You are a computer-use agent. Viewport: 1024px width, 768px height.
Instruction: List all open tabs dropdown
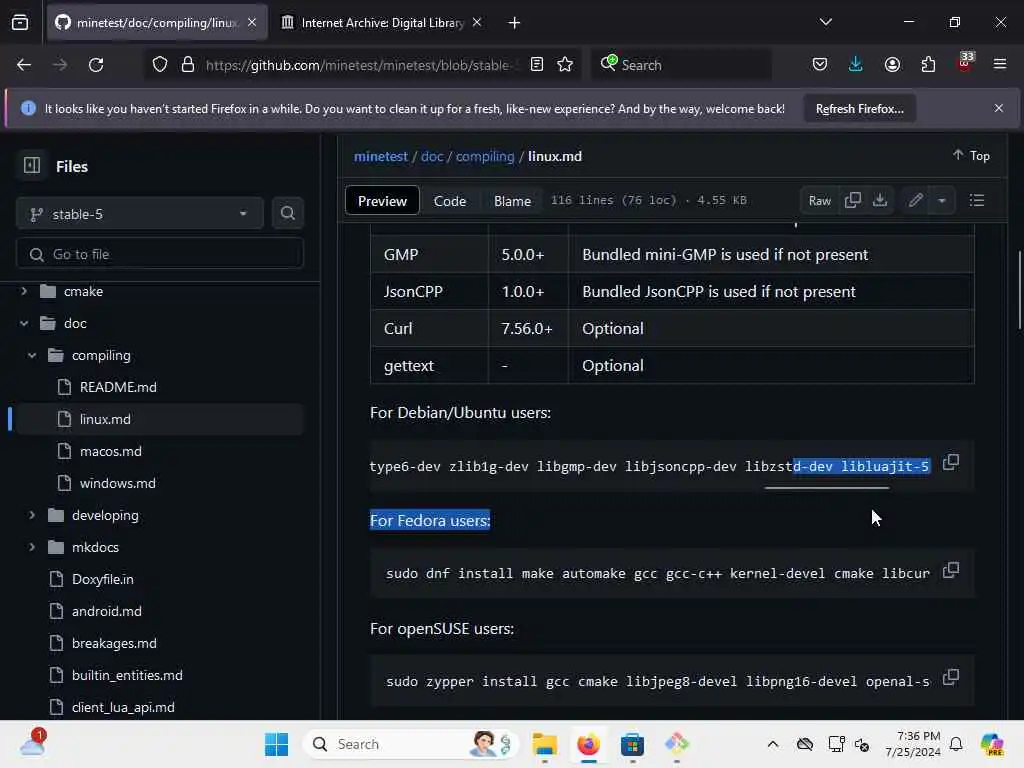click(x=825, y=22)
